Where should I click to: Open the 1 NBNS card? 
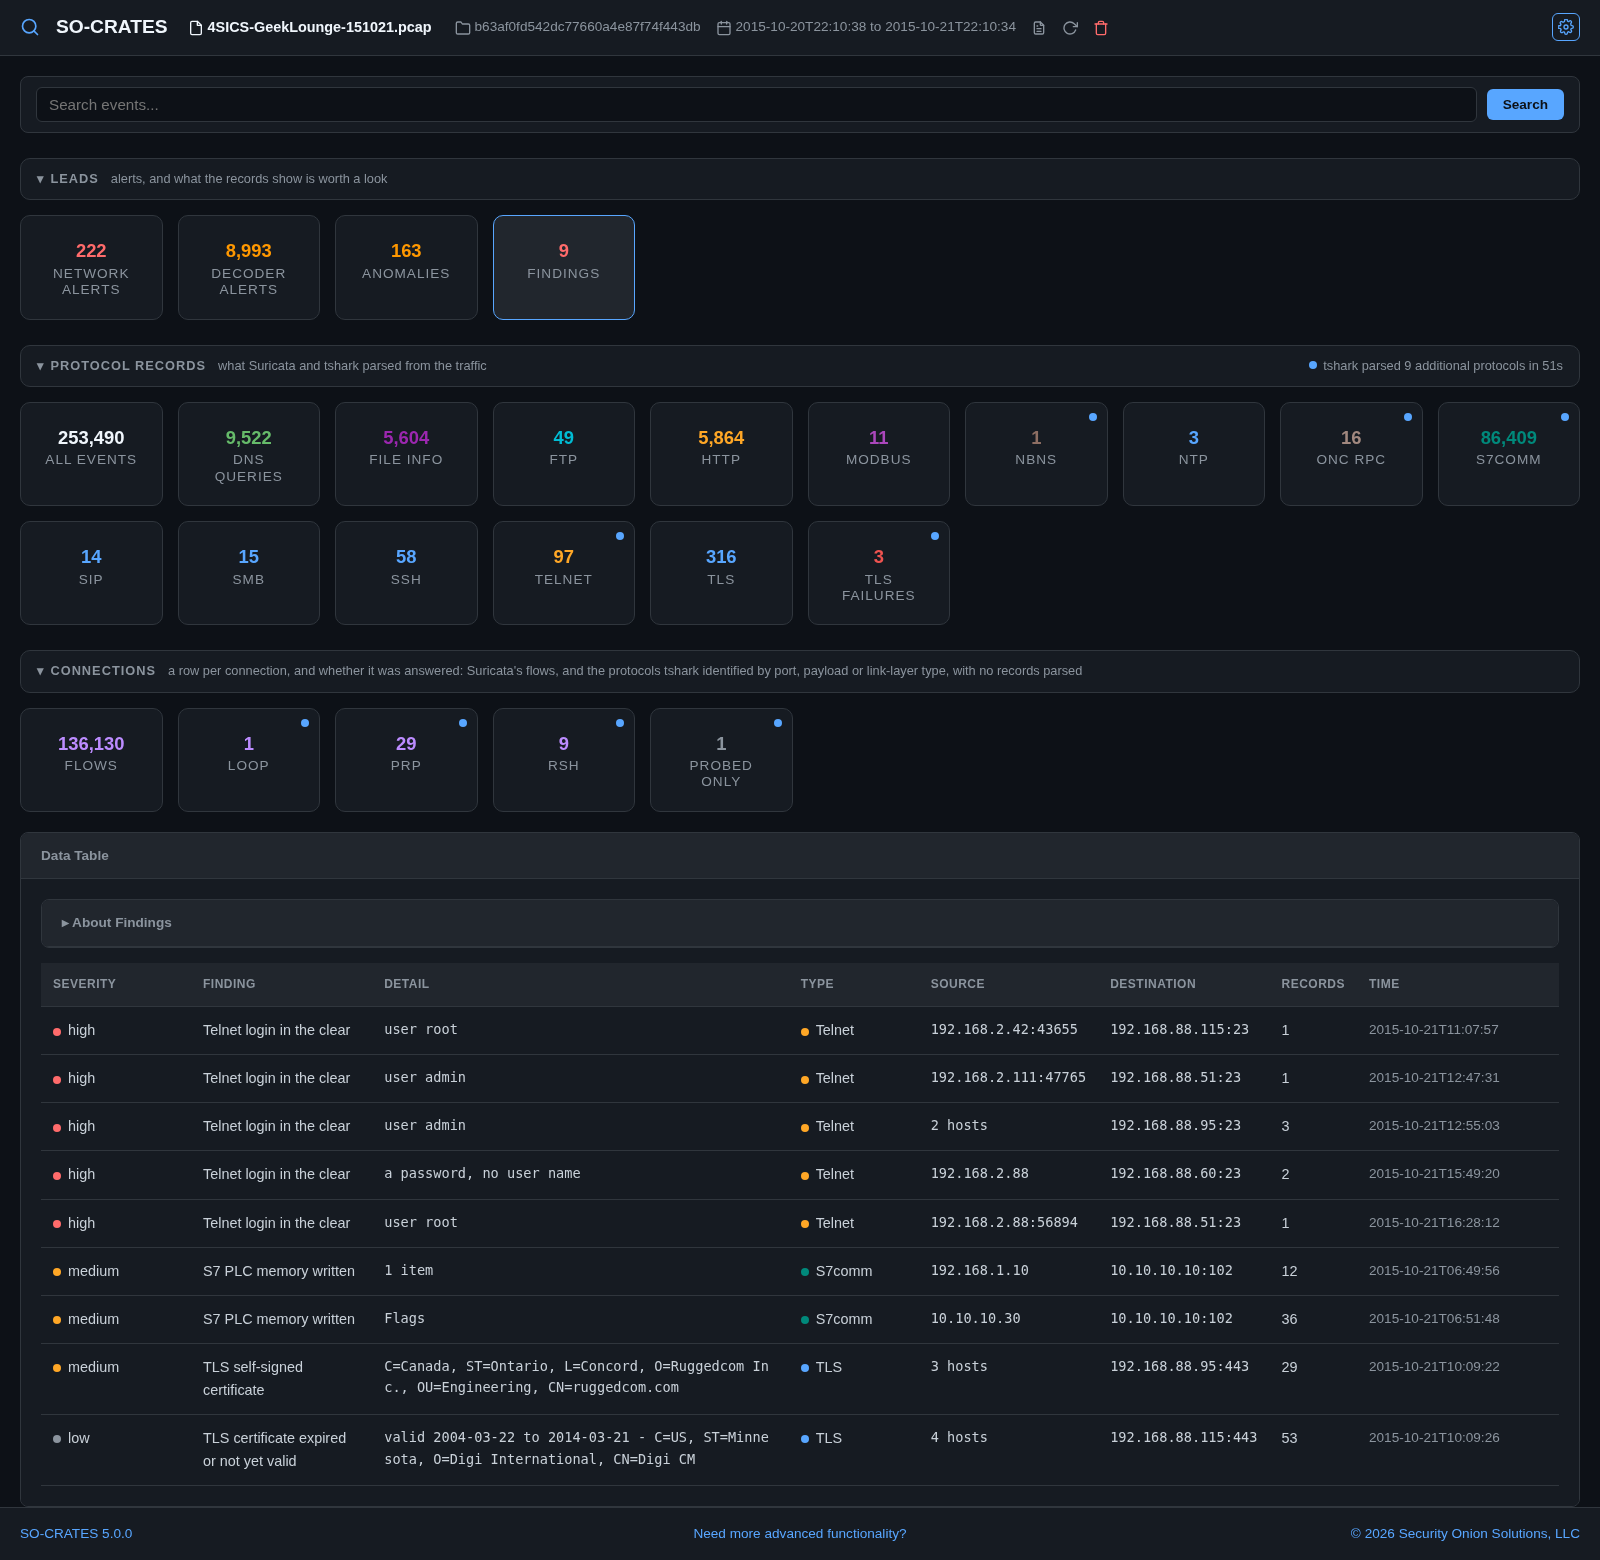pyautogui.click(x=1036, y=454)
